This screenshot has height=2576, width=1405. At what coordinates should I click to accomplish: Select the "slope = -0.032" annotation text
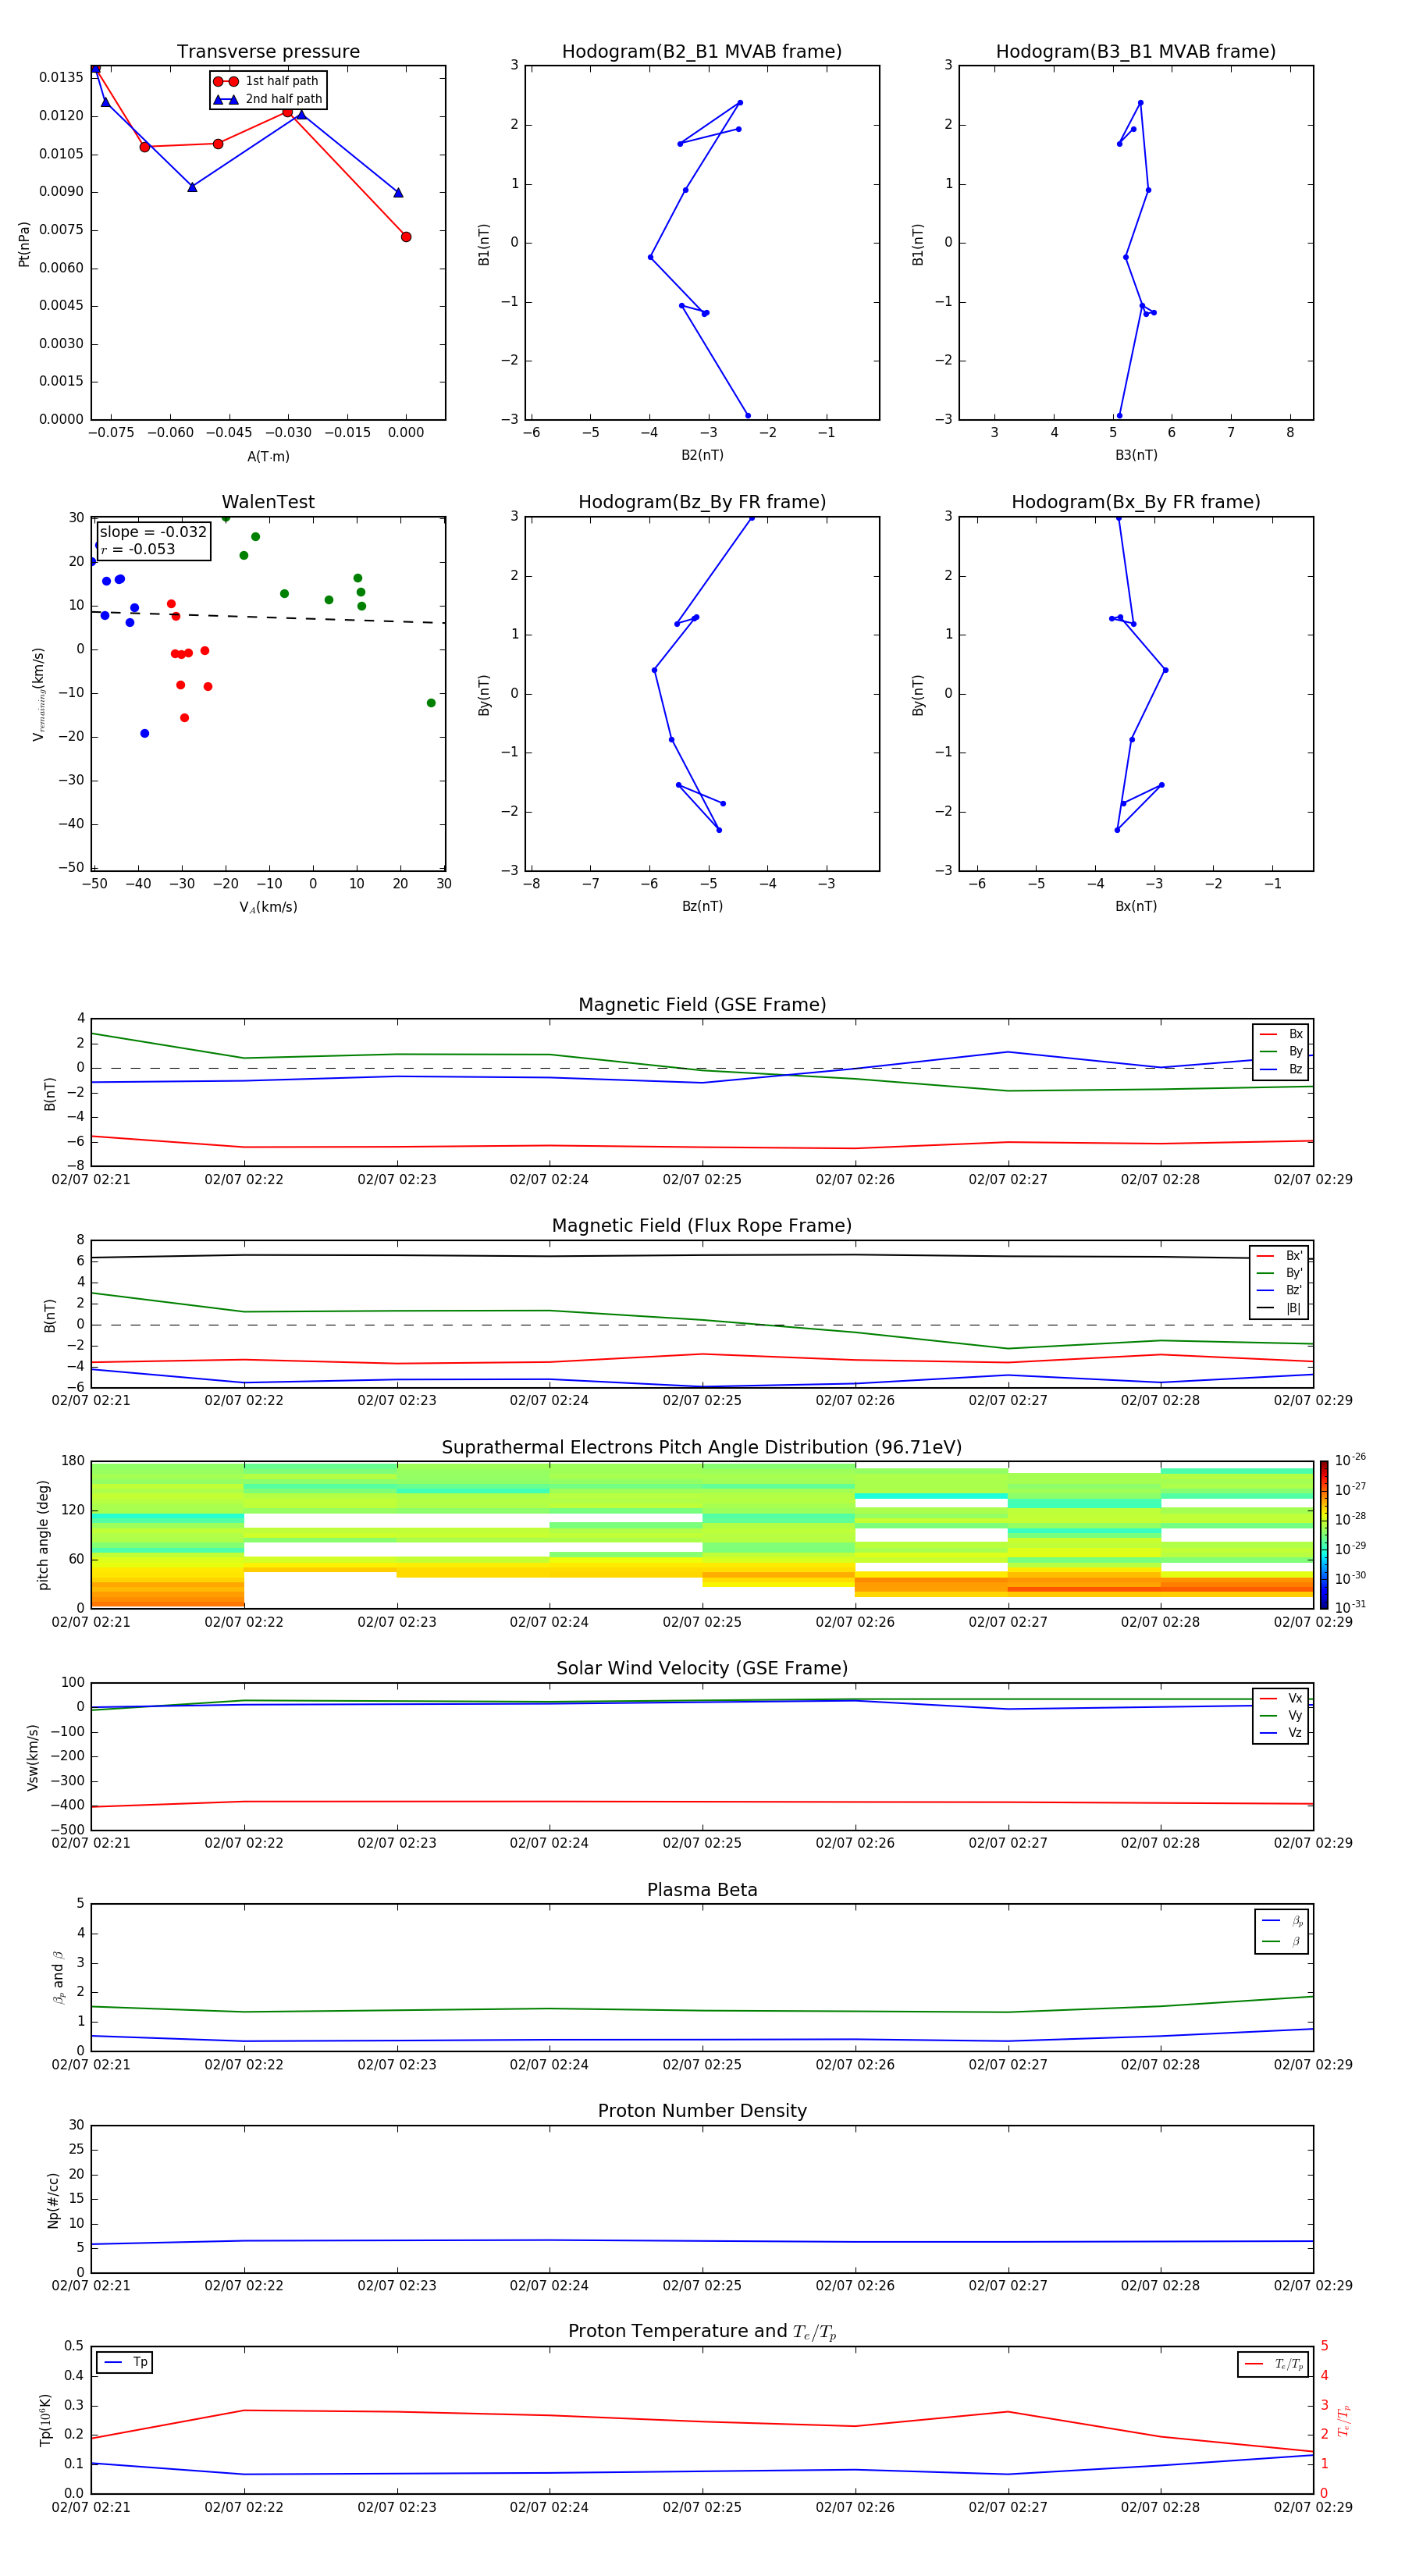(x=153, y=532)
